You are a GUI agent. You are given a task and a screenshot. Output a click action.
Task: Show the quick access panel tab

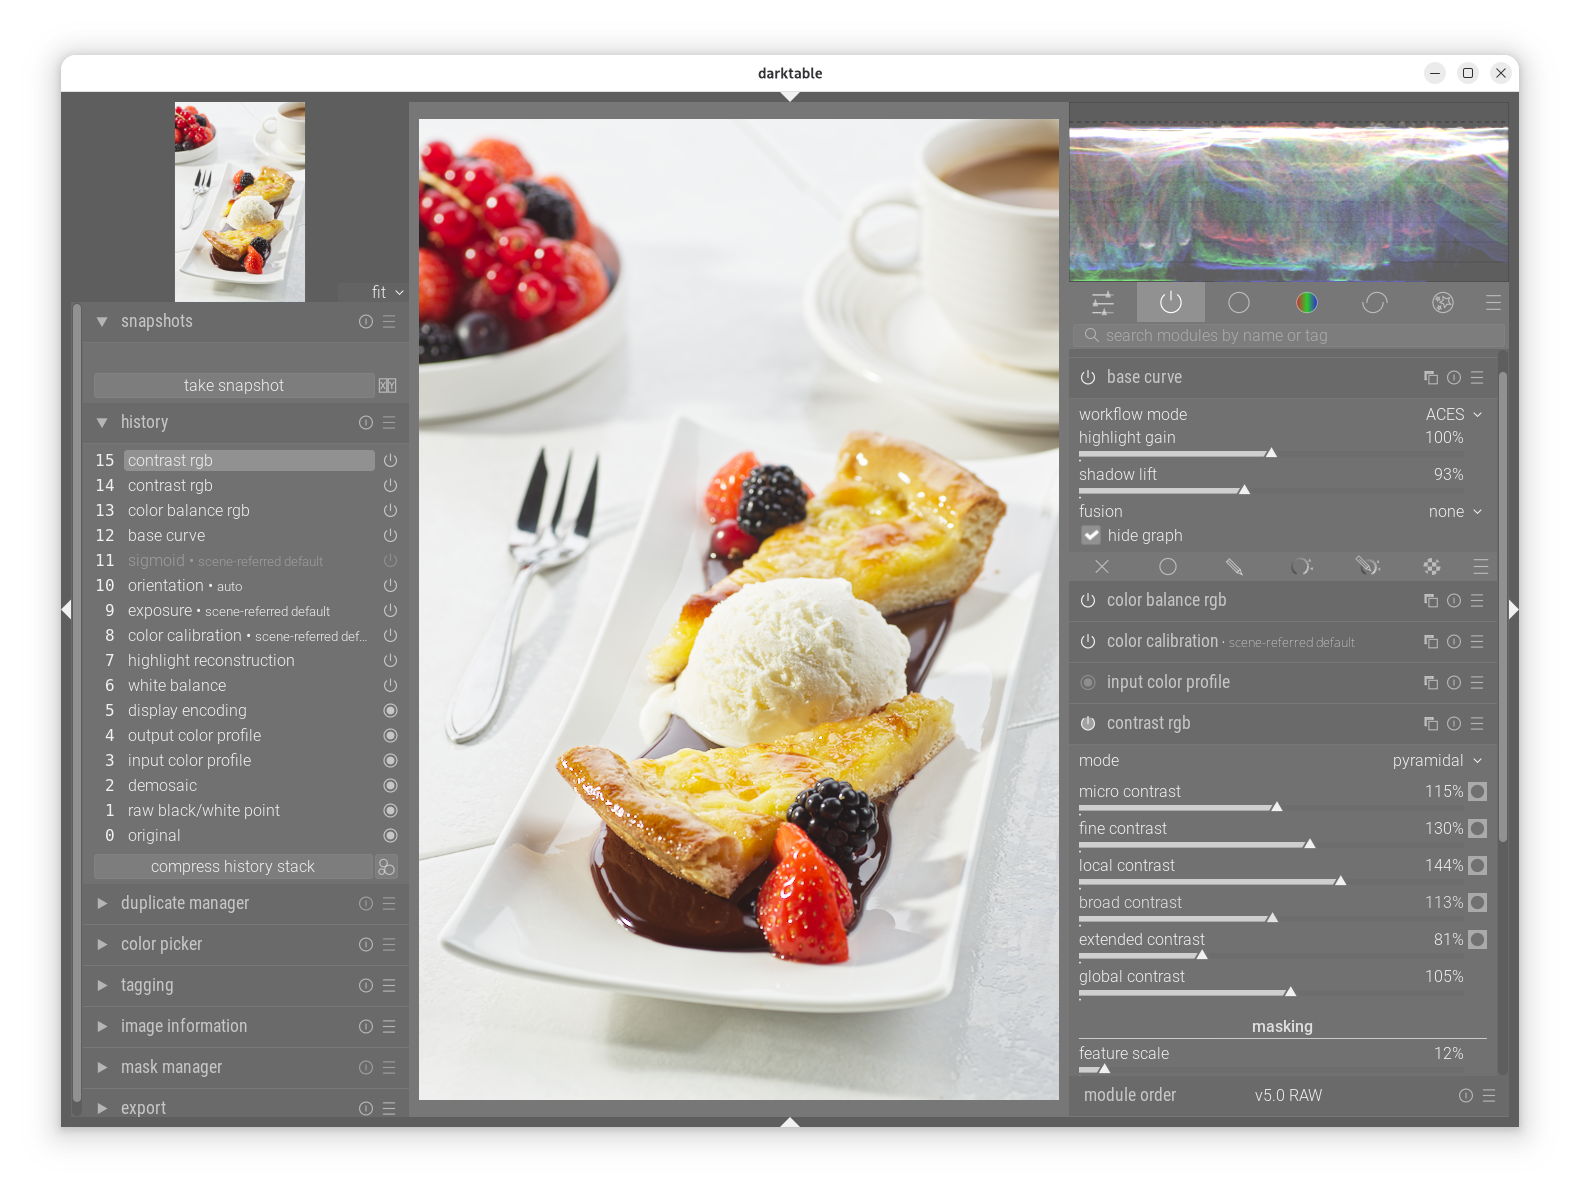pos(1103,302)
